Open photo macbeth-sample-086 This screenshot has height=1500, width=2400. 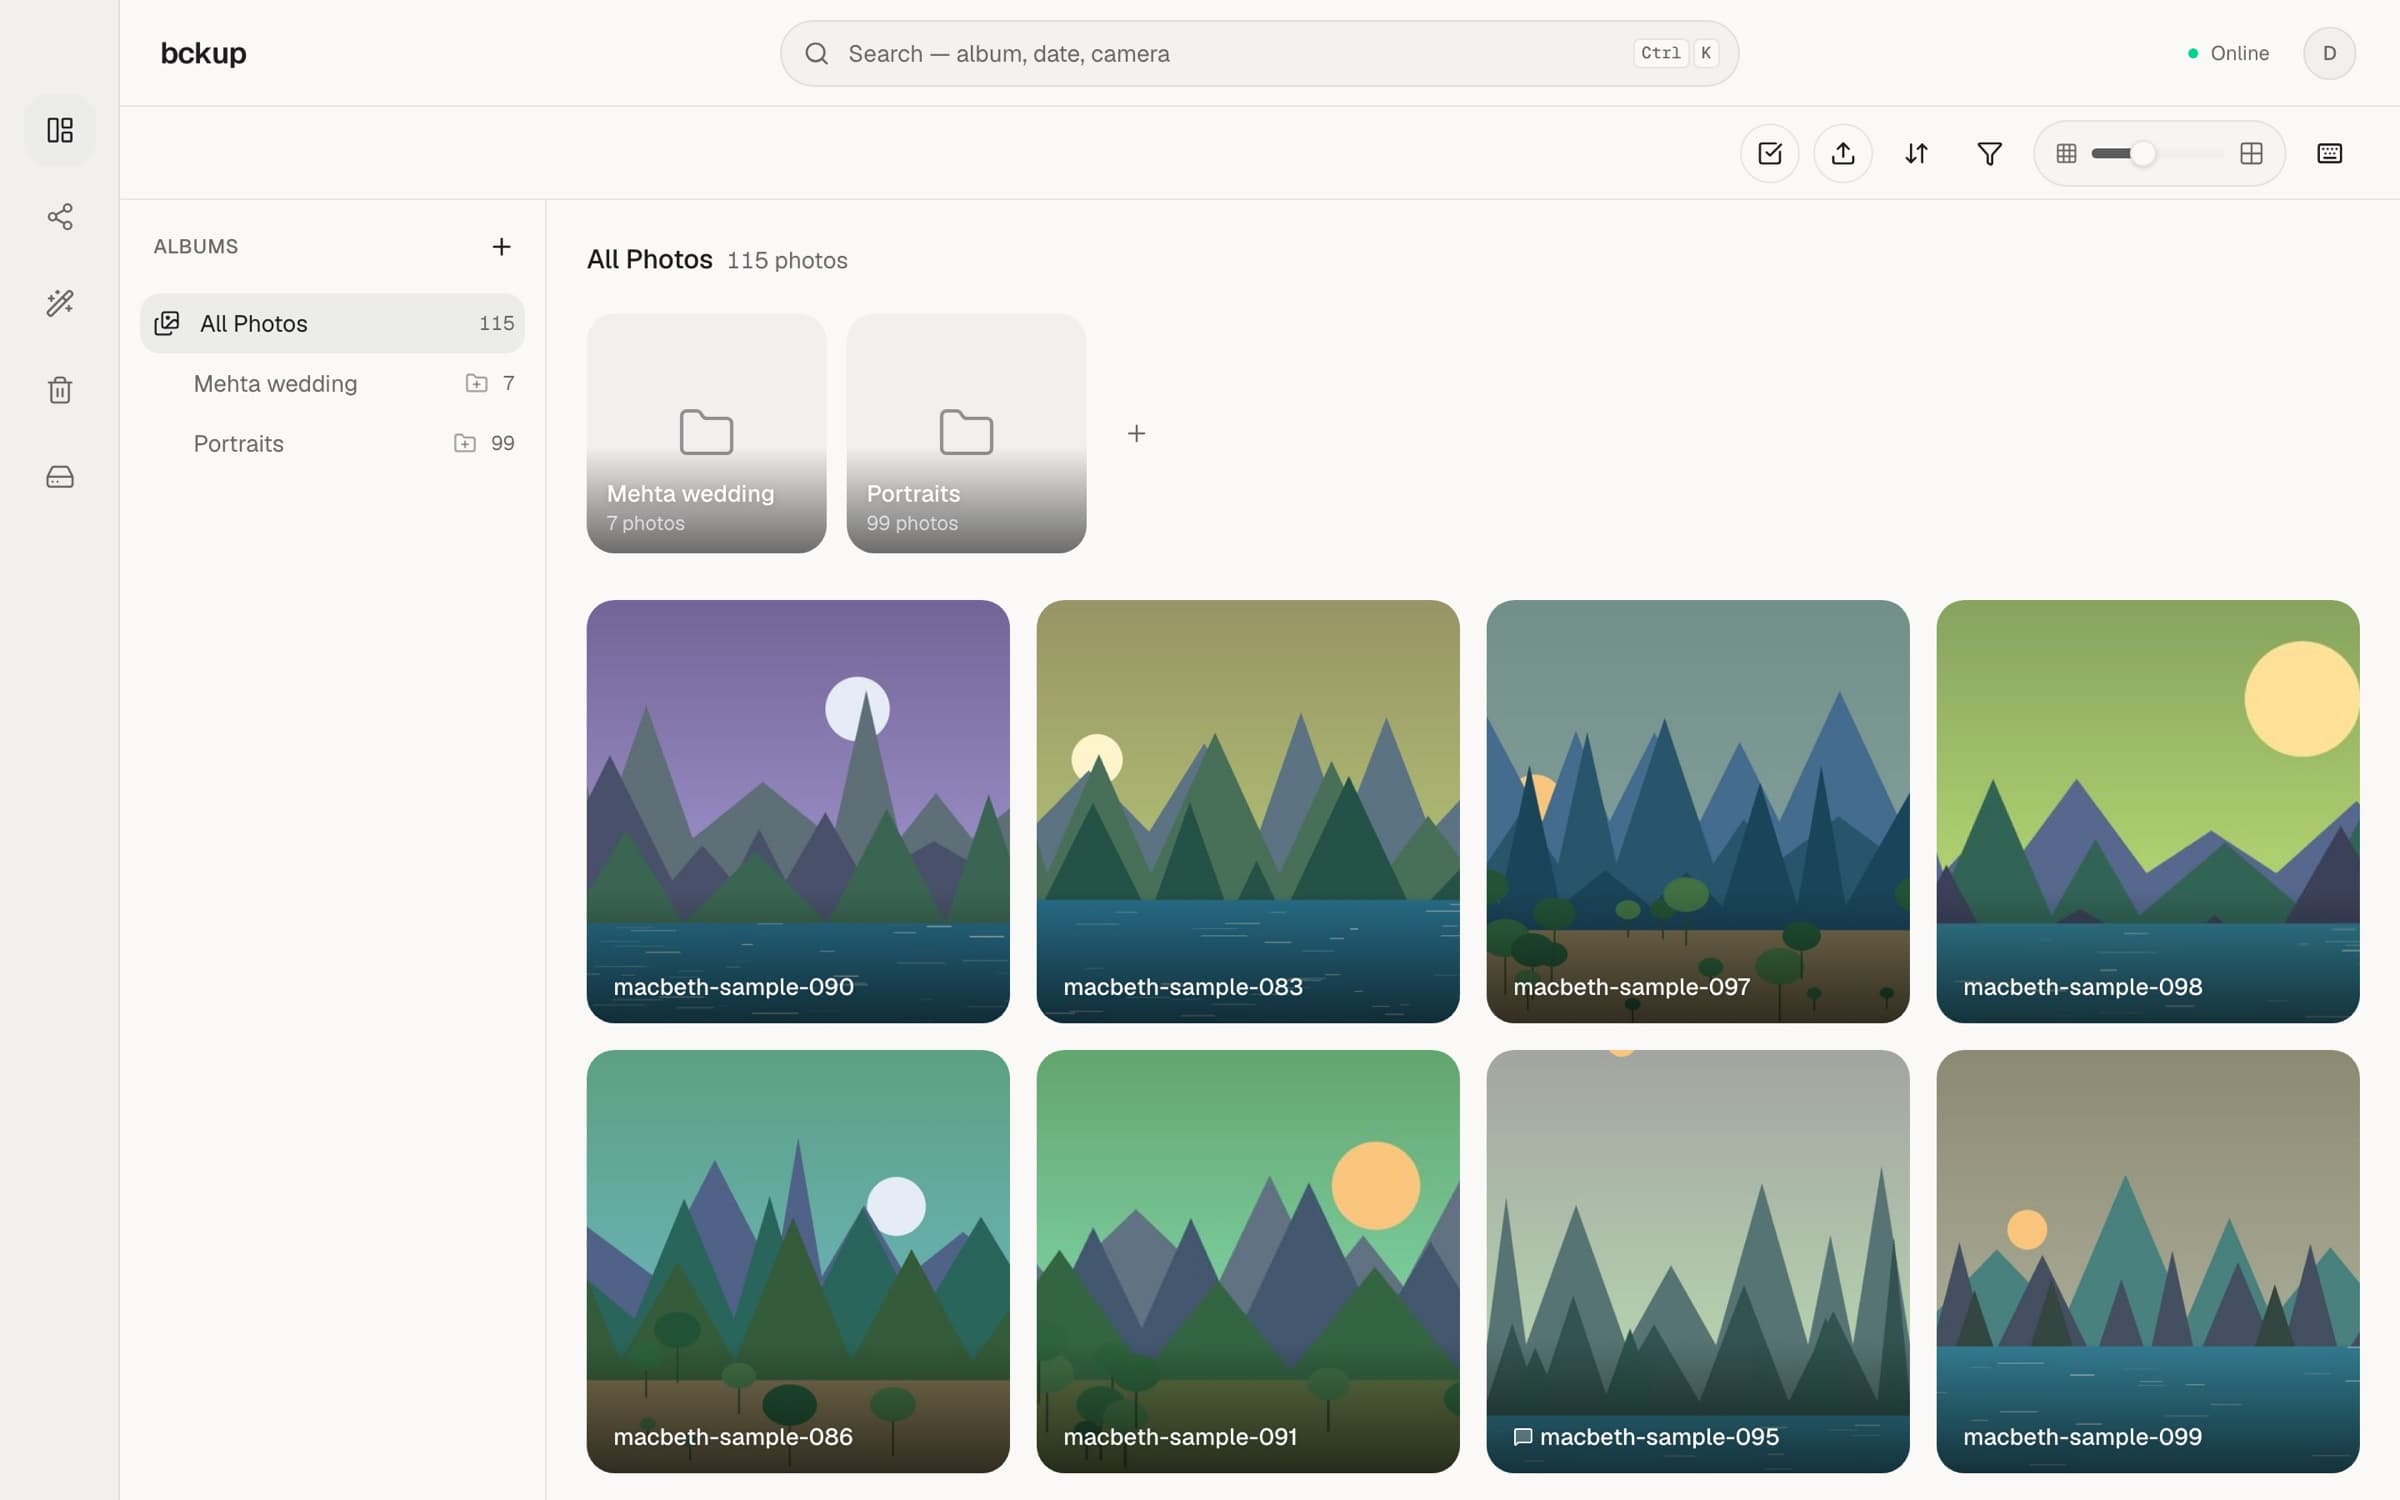[x=798, y=1261]
